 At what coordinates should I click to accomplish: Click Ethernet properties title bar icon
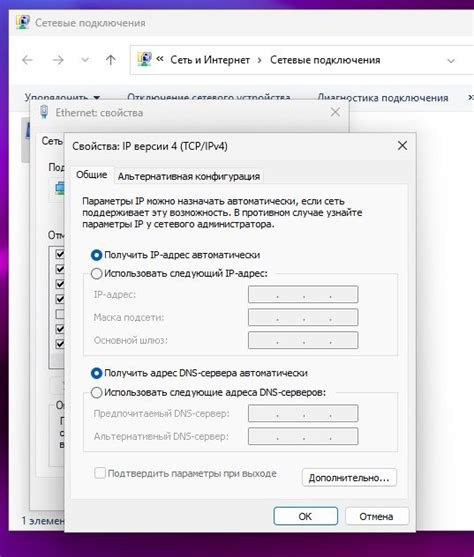tap(44, 112)
